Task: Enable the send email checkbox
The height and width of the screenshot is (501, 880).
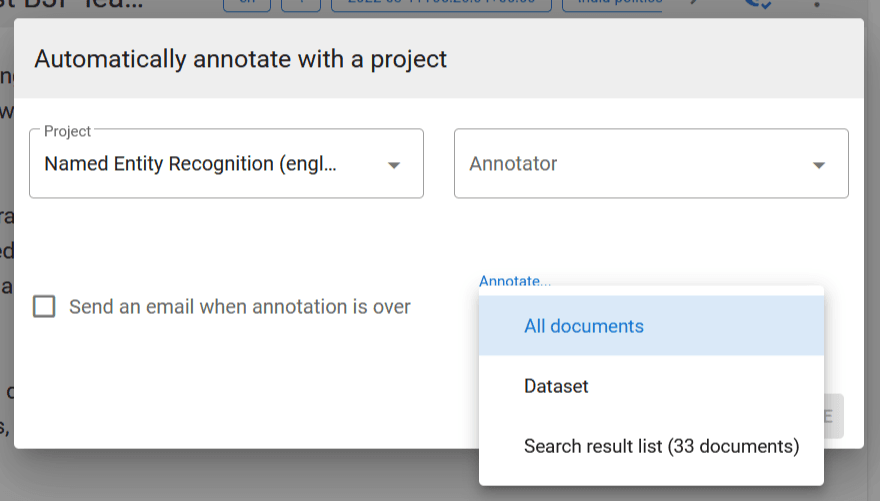Action: coord(44,307)
